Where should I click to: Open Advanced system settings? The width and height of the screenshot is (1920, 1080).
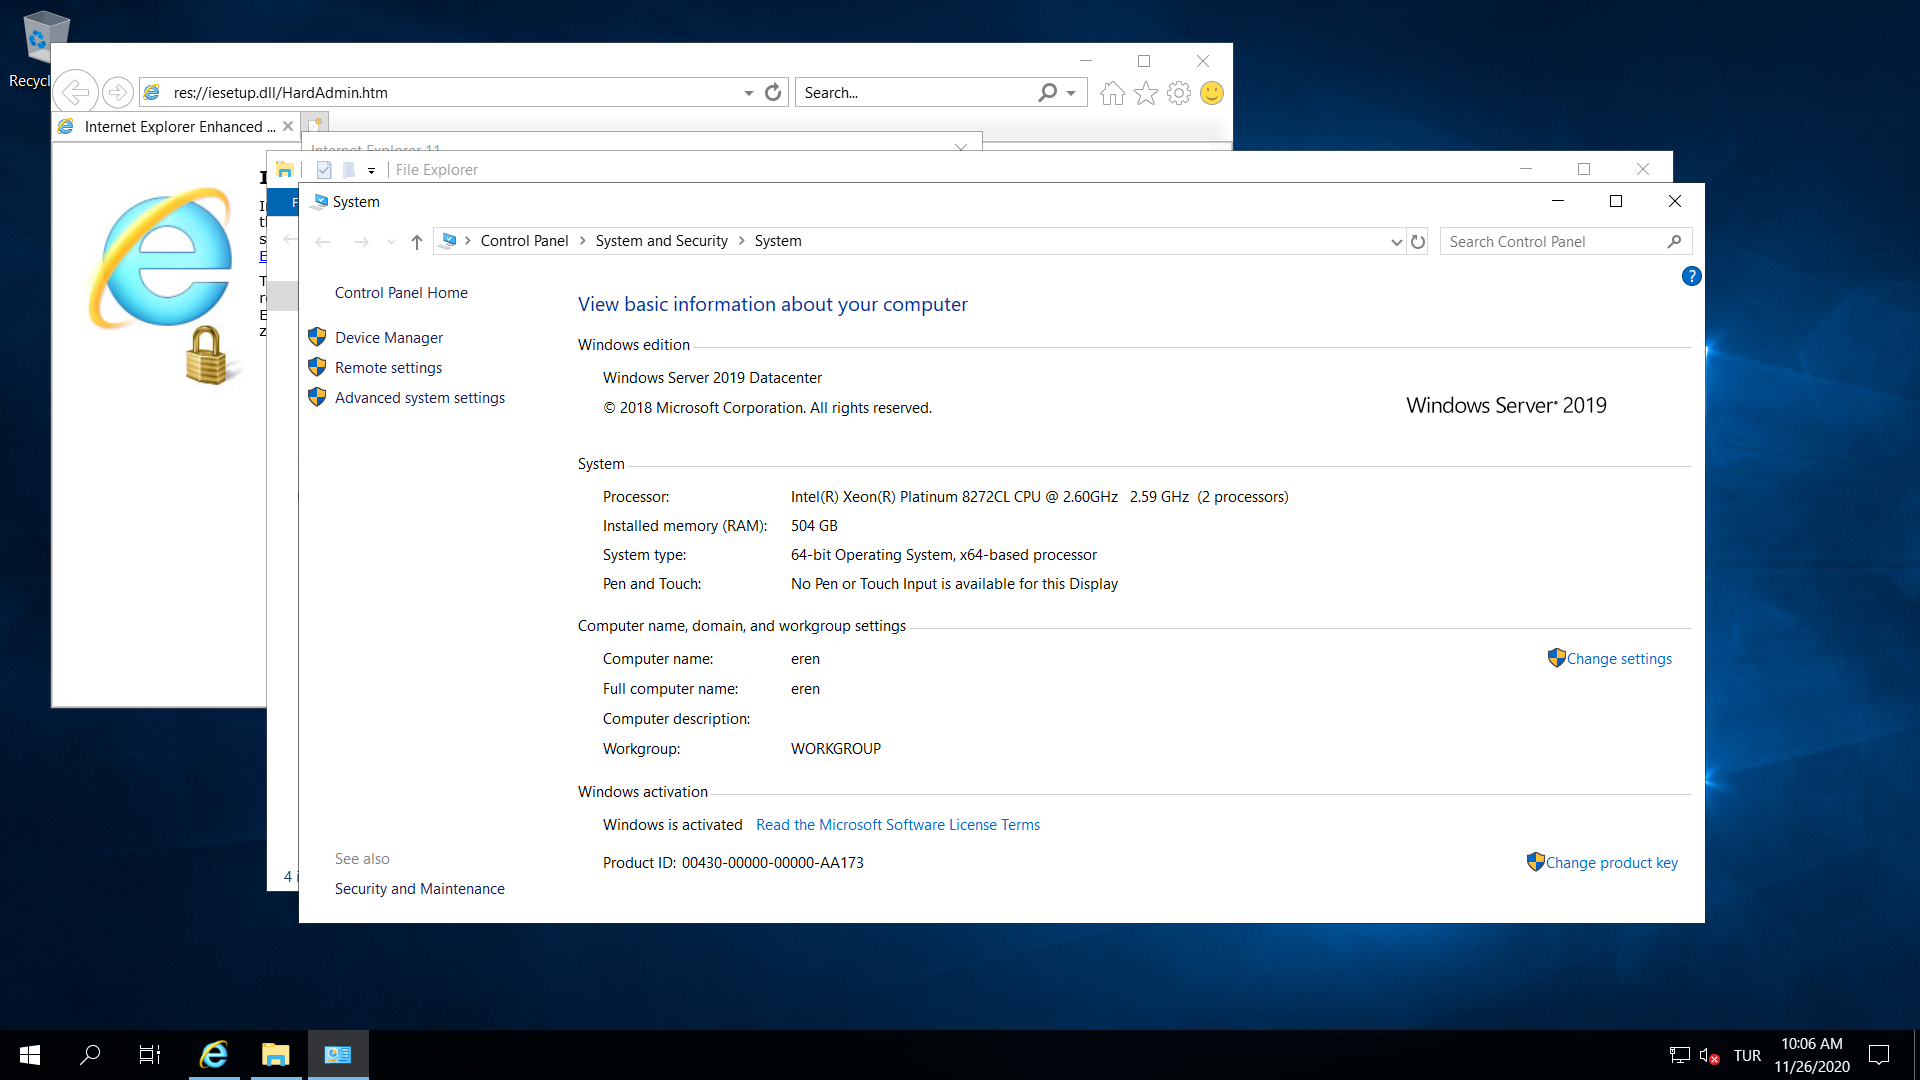420,398
